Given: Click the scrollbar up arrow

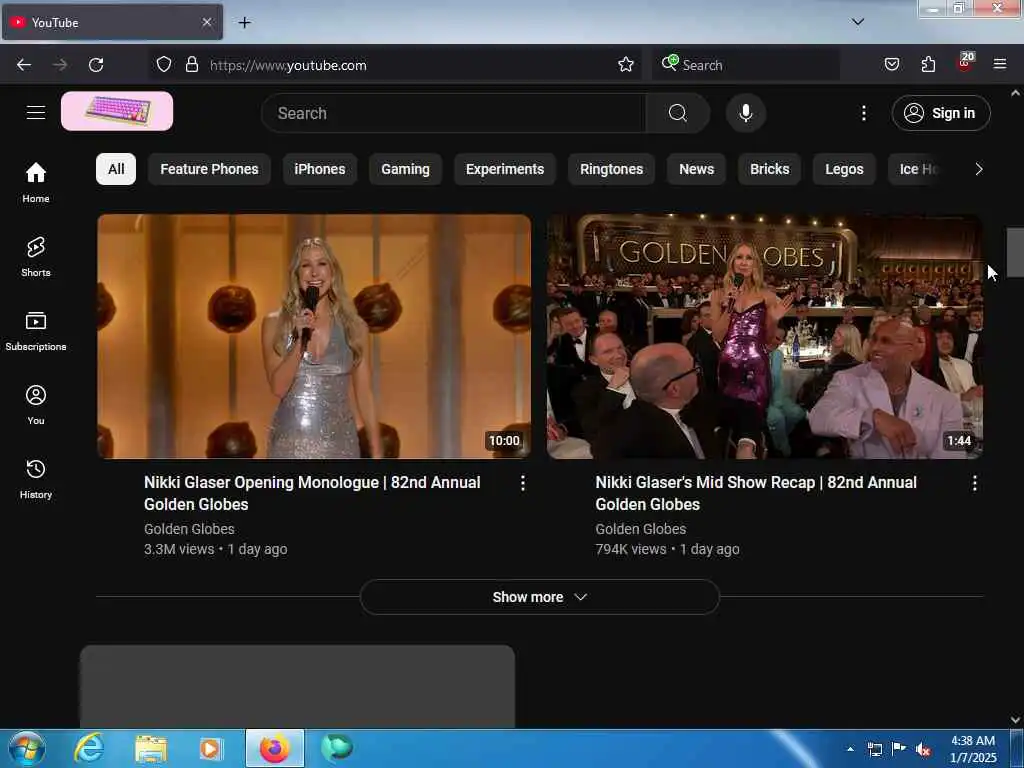Looking at the screenshot, I should pos(1015,93).
